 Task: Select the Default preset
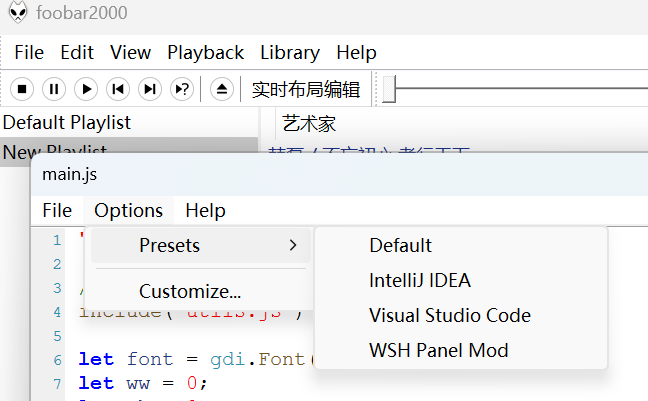click(400, 245)
